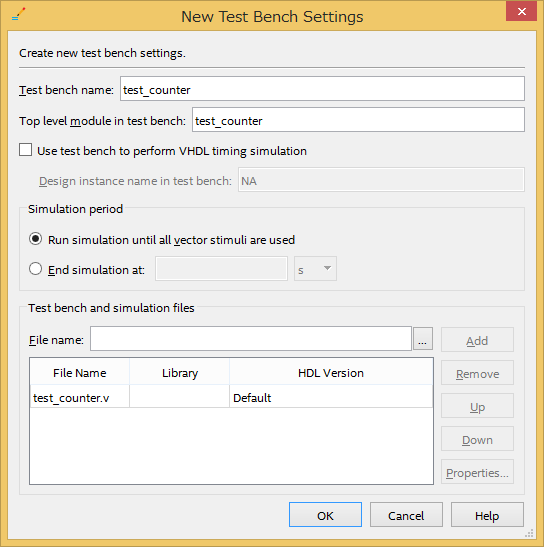544x547 pixels.
Task: Click the Design instance name field
Action: pyautogui.click(x=381, y=180)
